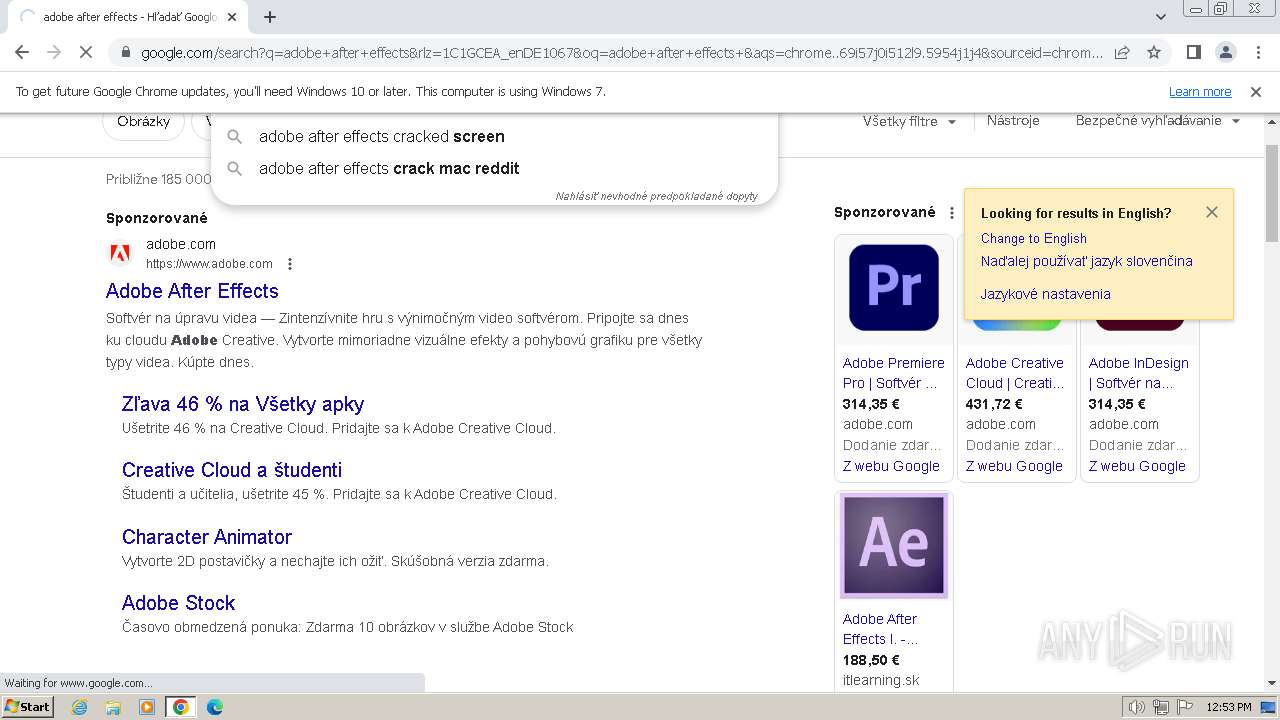Screen dimensions: 1280x720
Task: Open the Windows Start button
Action: tap(28, 707)
